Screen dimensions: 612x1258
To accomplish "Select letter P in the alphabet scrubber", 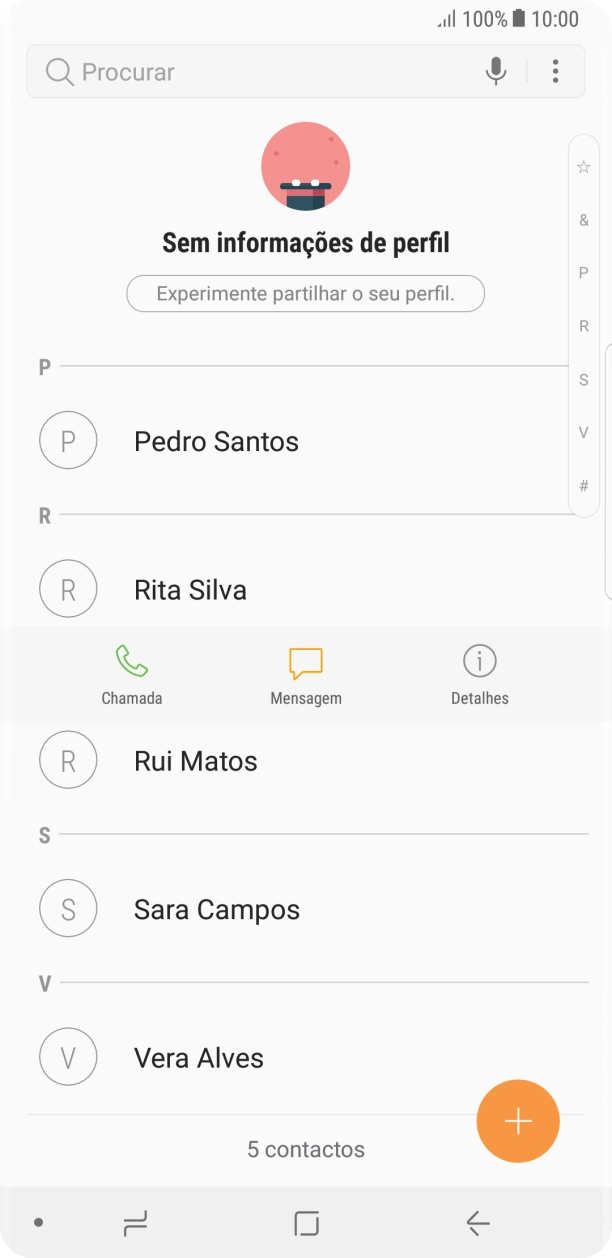I will tap(583, 273).
